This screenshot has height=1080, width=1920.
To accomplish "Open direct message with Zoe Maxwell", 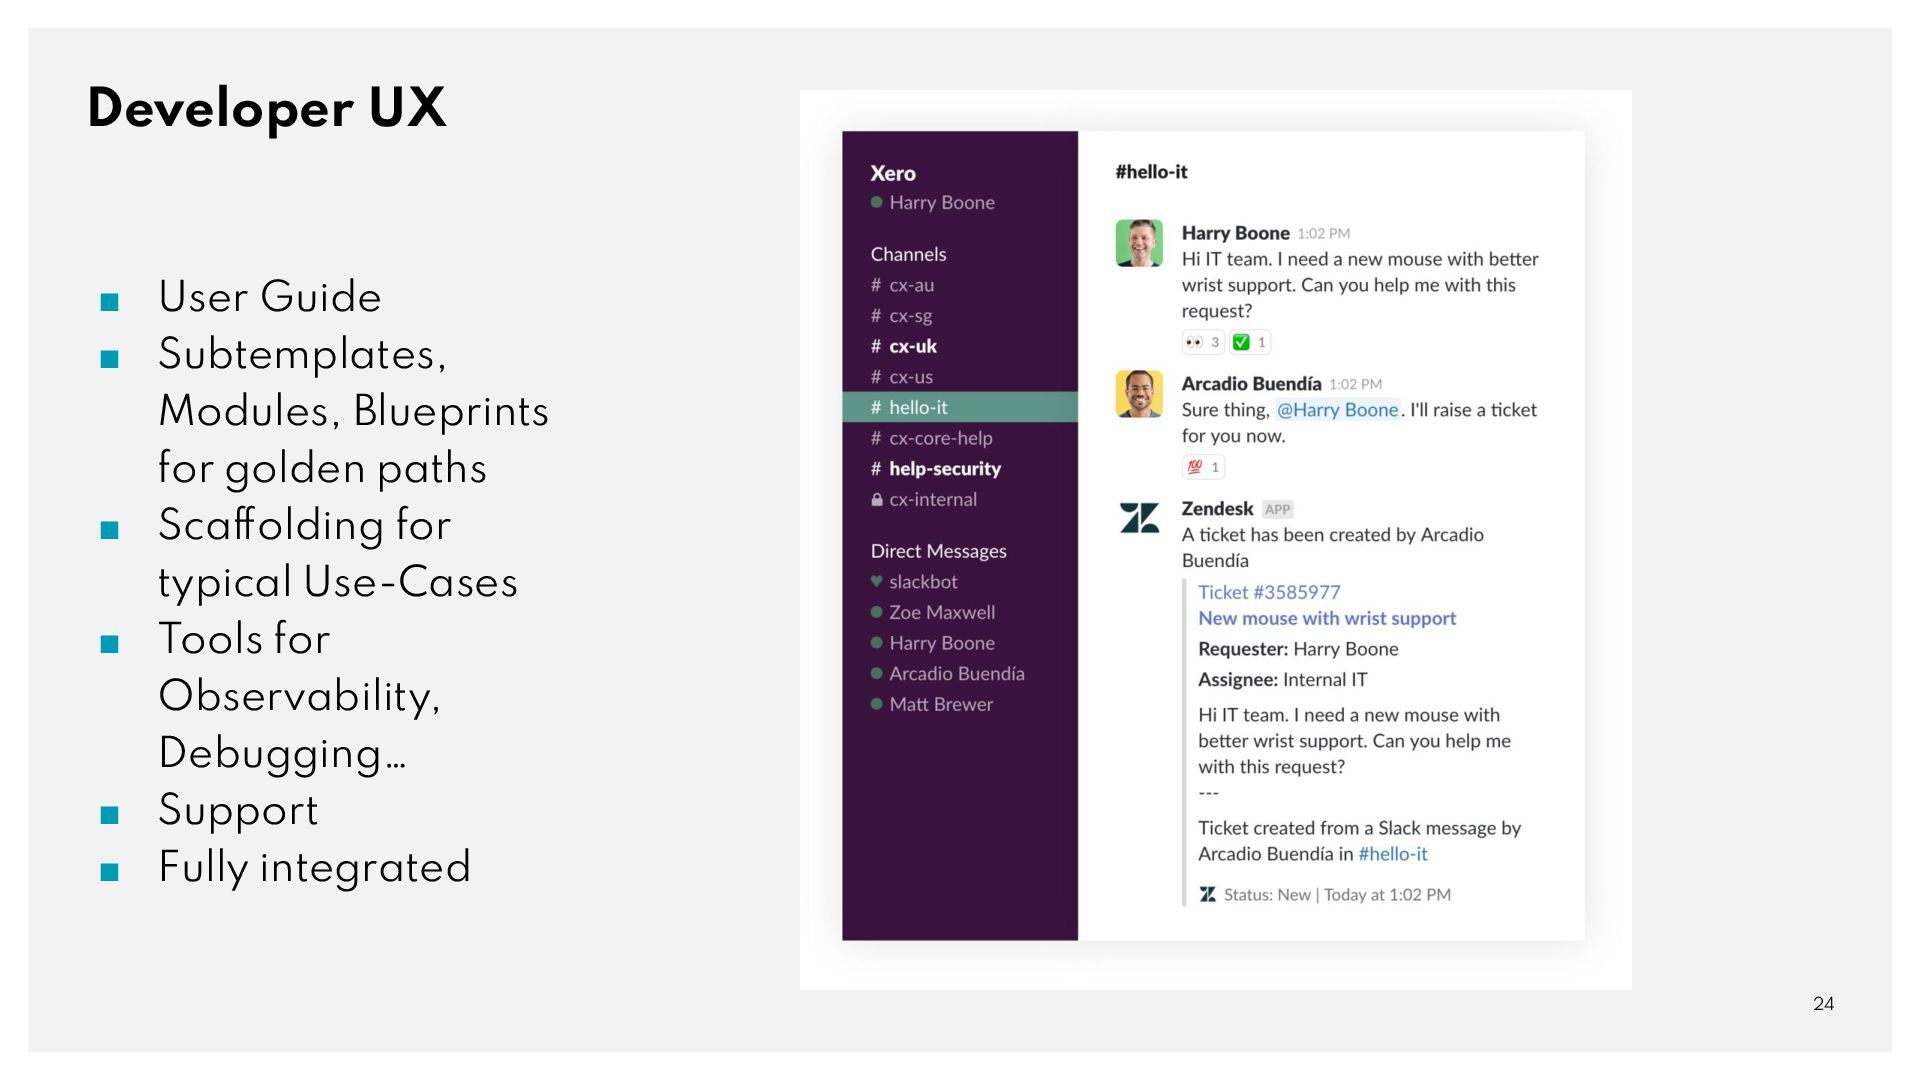I will coord(941,612).
